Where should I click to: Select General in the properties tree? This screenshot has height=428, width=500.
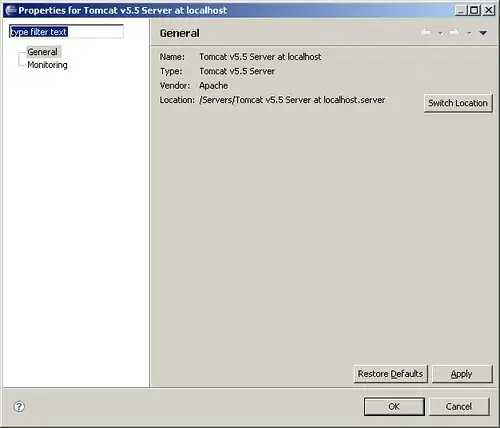click(43, 52)
